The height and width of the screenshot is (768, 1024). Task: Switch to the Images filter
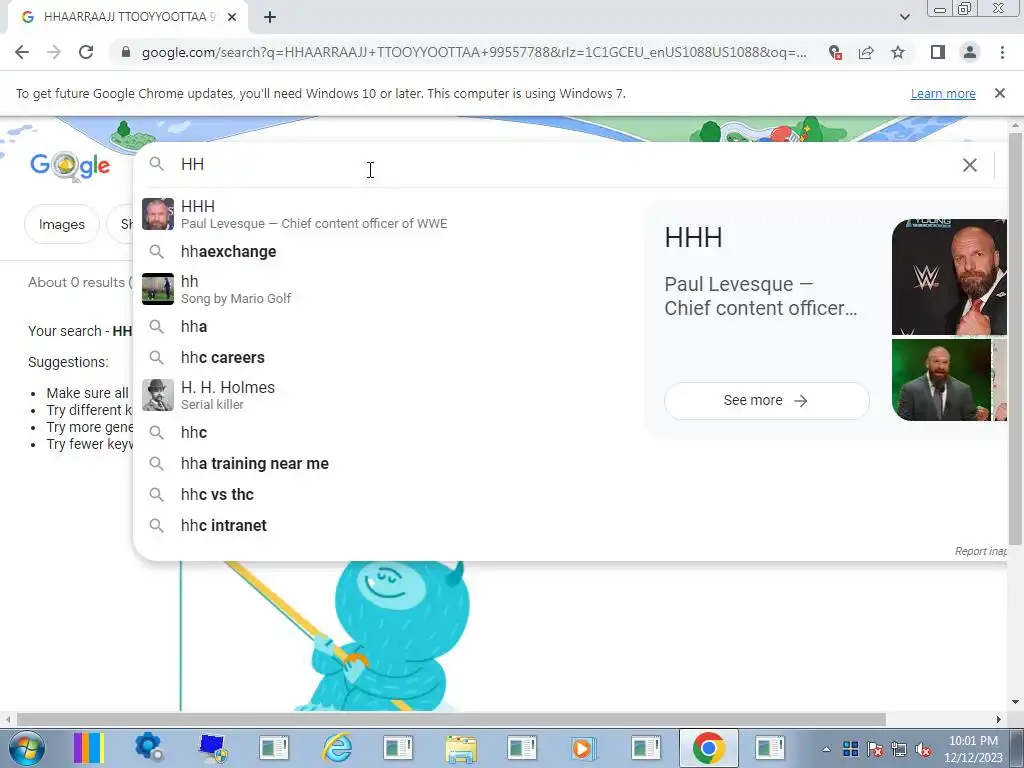(61, 225)
